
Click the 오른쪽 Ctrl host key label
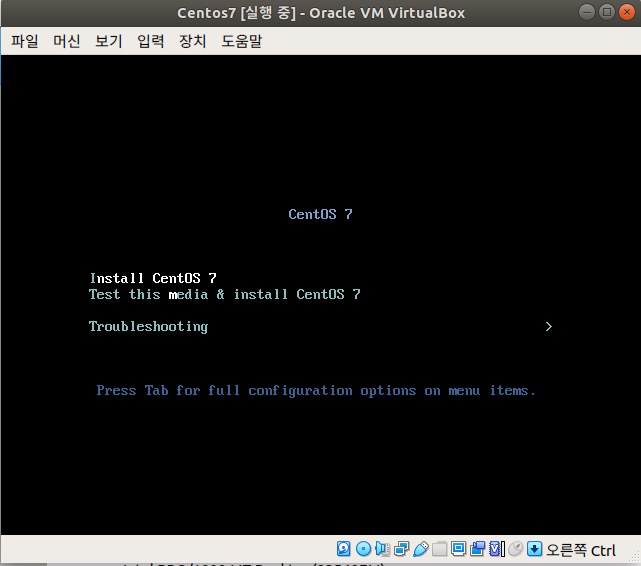click(x=581, y=550)
